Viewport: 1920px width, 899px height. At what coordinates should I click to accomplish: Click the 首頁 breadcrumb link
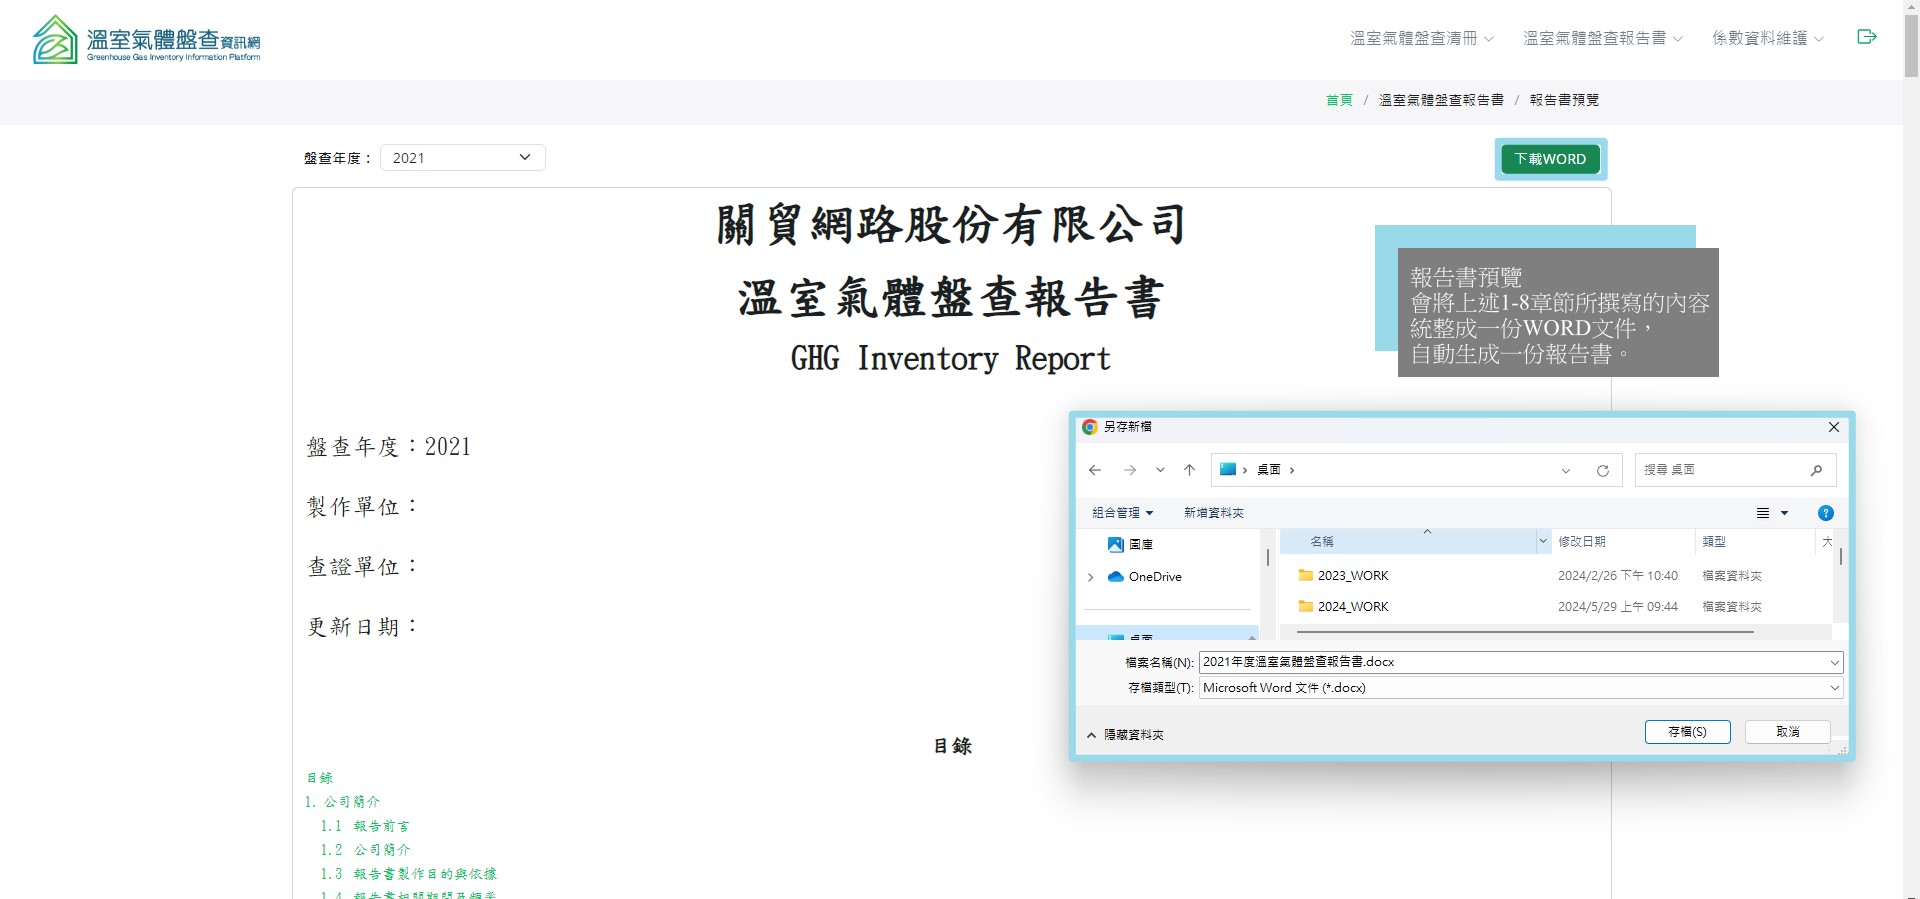coord(1338,100)
